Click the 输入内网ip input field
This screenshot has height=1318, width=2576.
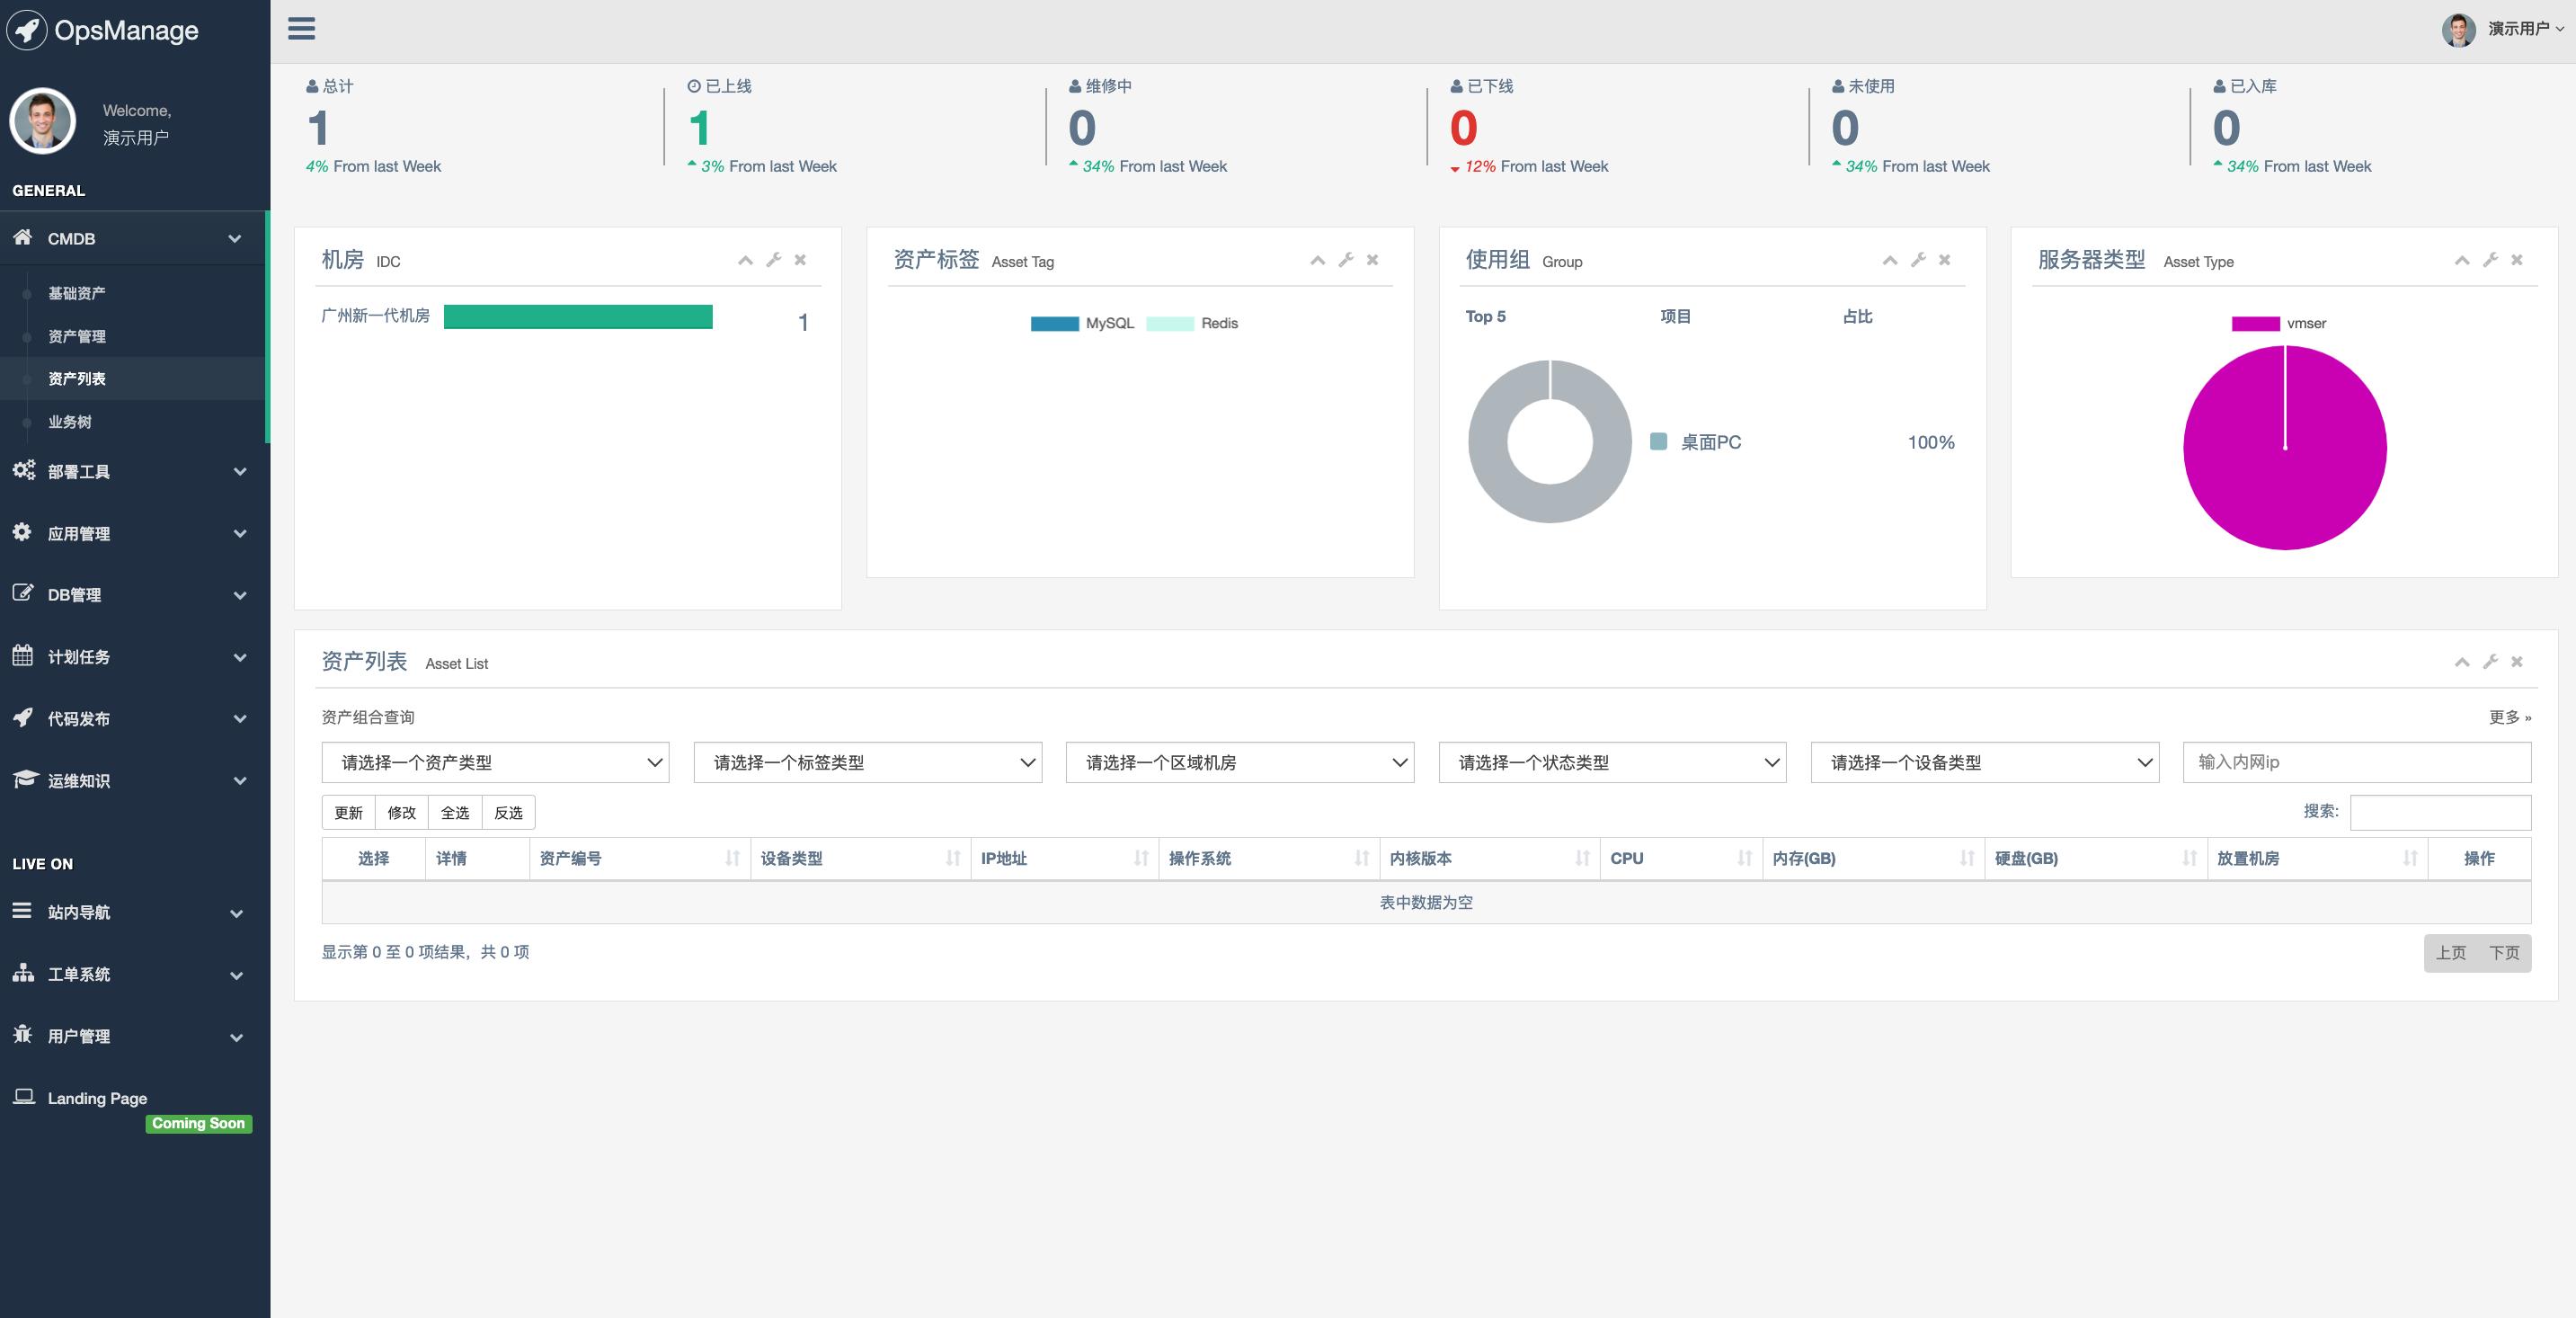[x=2356, y=762]
